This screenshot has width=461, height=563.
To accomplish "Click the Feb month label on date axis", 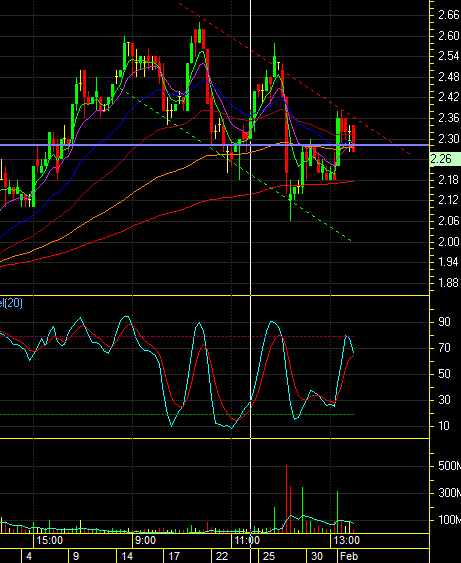I will 349,557.
